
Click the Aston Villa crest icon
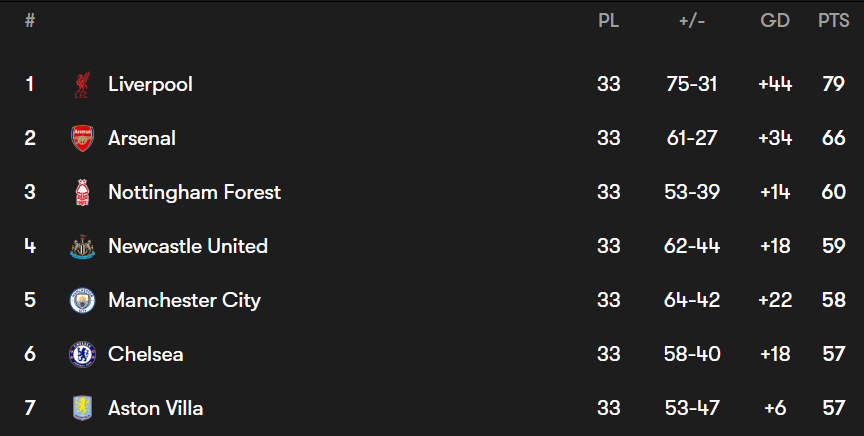tap(82, 408)
